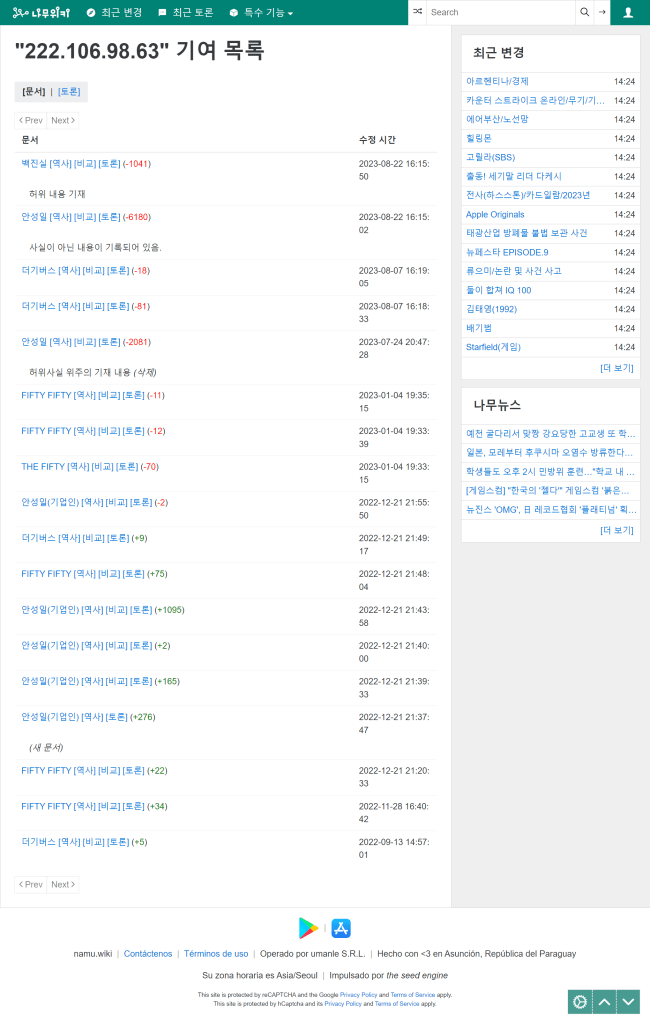Open the App Store icon

[x=341, y=928]
